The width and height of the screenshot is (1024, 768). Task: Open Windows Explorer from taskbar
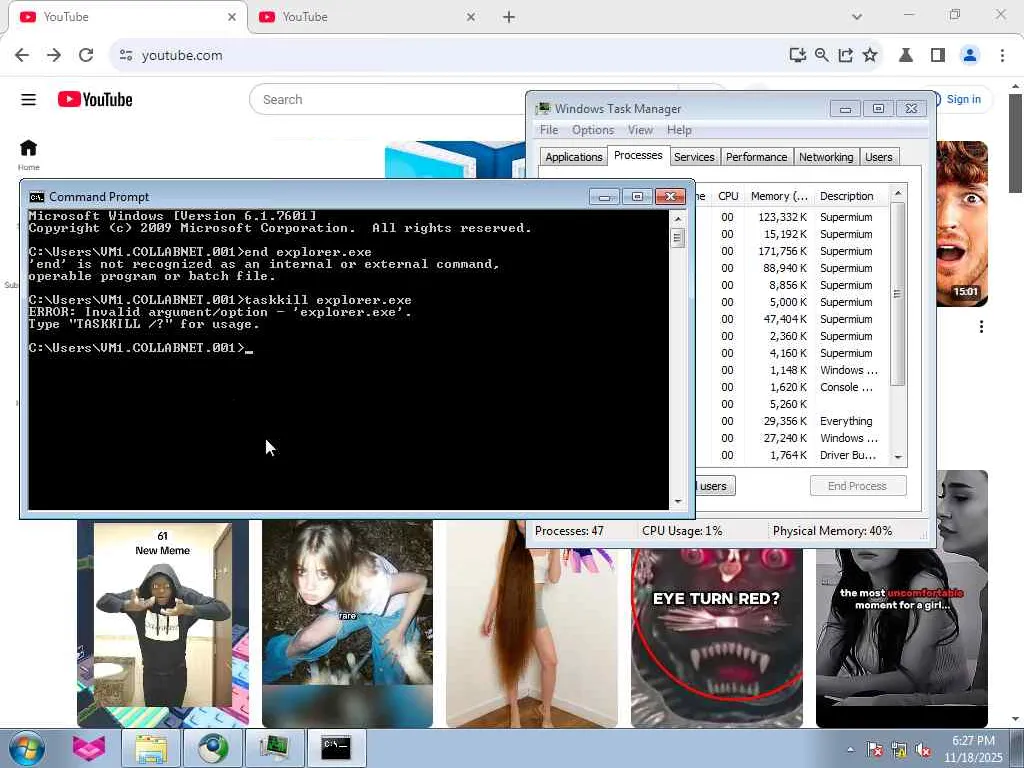(x=150, y=748)
